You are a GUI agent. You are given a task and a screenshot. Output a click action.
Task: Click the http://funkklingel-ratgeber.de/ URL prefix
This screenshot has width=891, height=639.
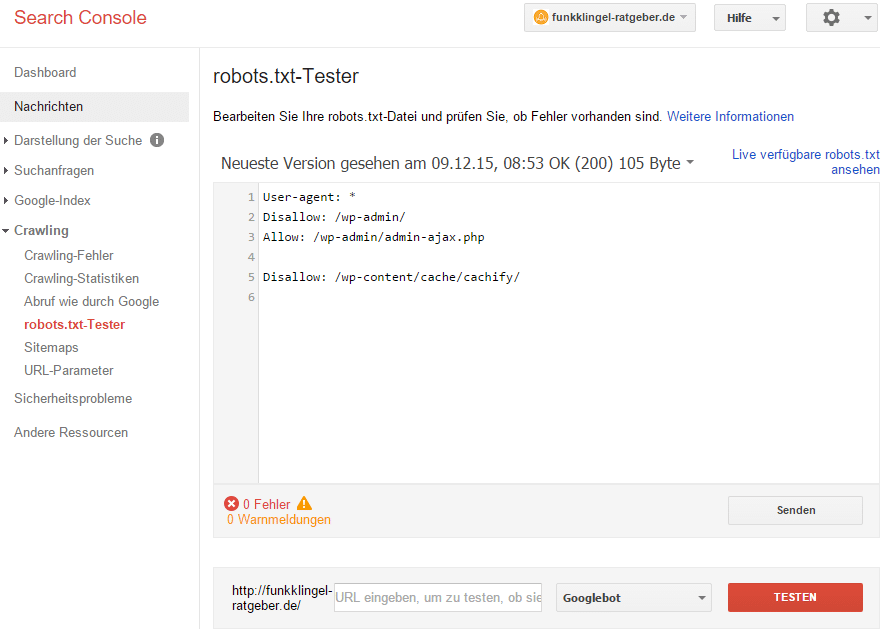click(282, 598)
